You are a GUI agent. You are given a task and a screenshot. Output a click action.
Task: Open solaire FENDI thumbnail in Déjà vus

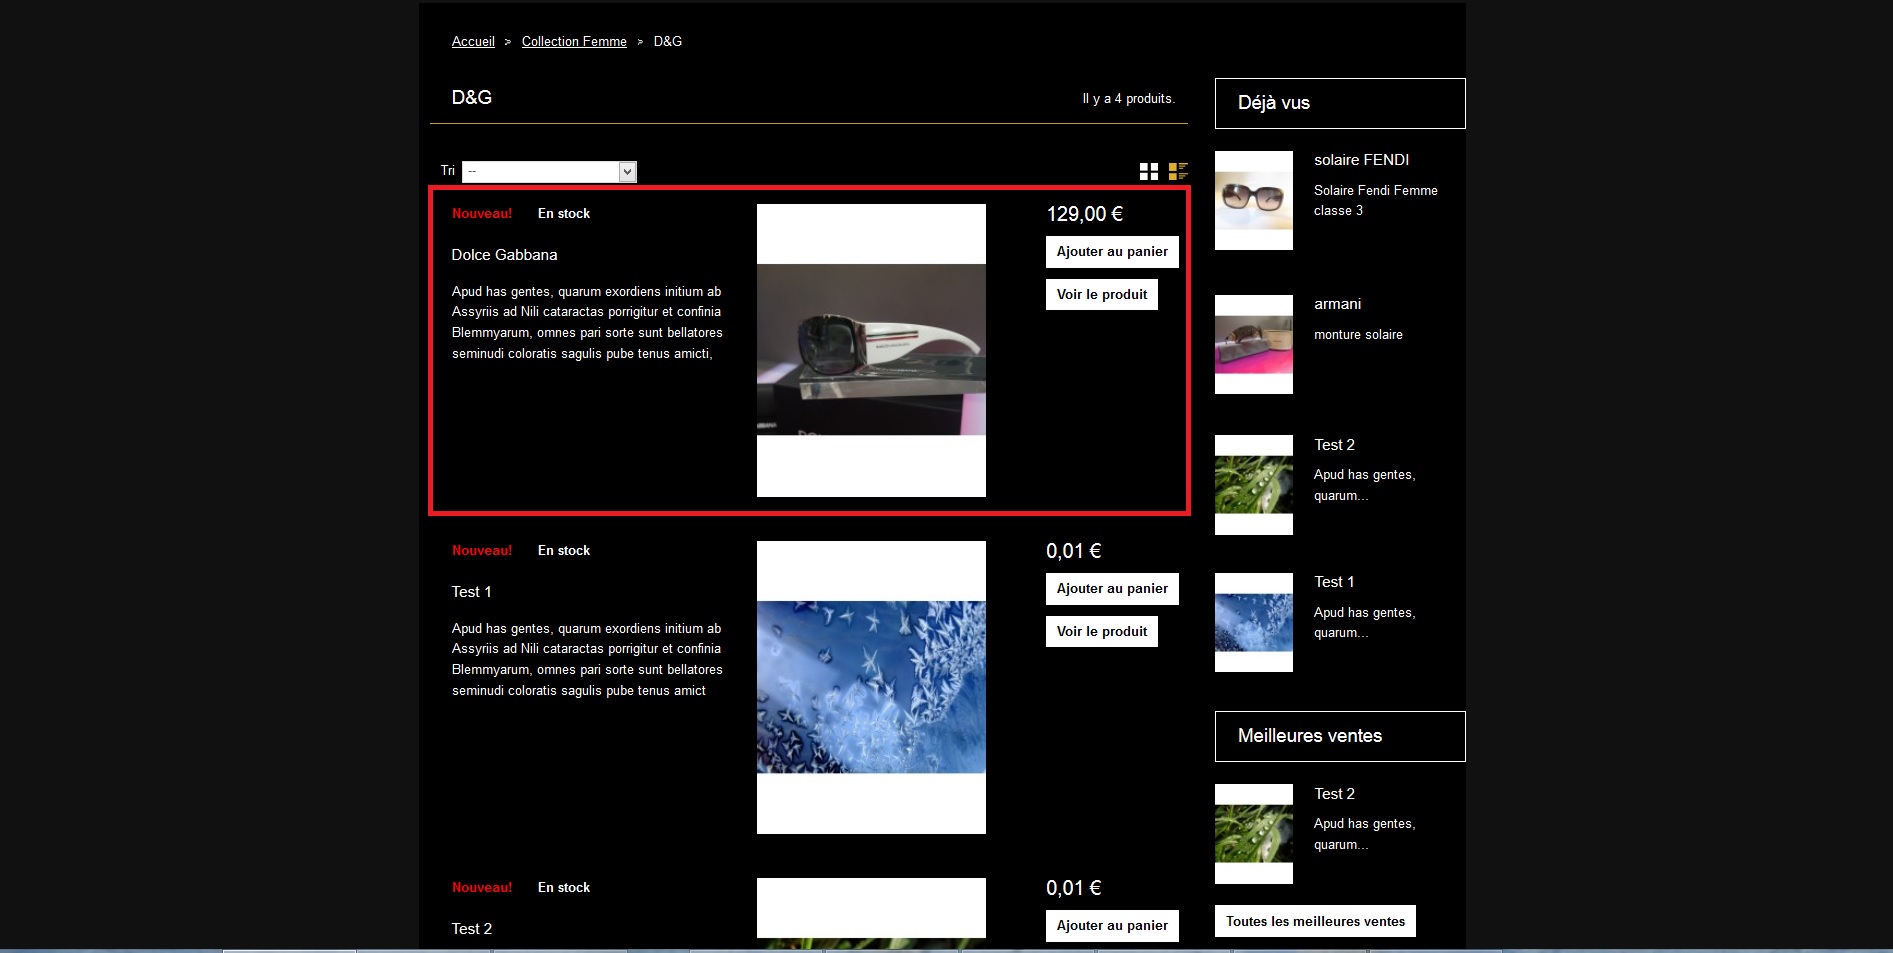(x=1254, y=200)
